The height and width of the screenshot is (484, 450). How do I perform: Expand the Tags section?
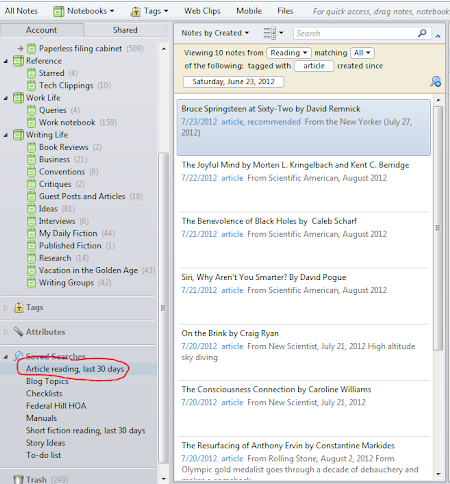6,308
